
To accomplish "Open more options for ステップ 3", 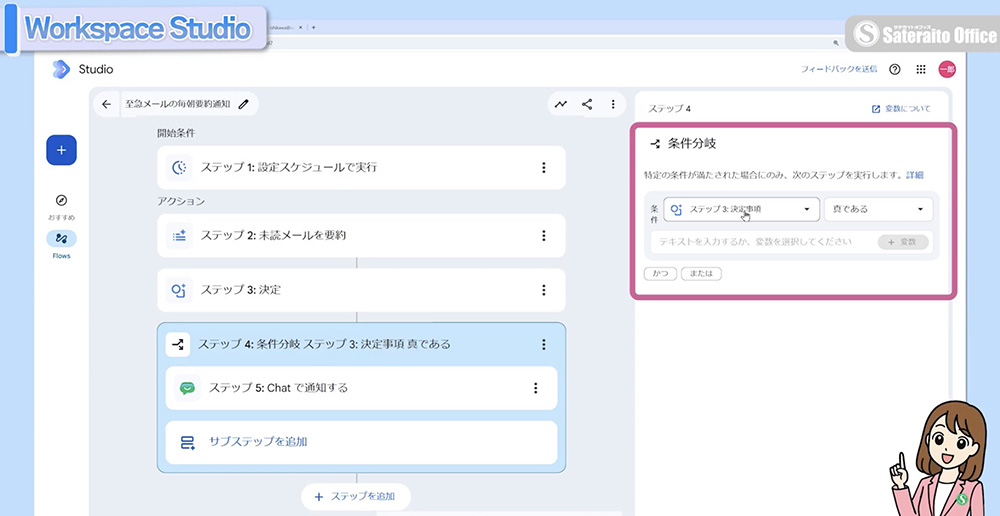I will pos(544,290).
